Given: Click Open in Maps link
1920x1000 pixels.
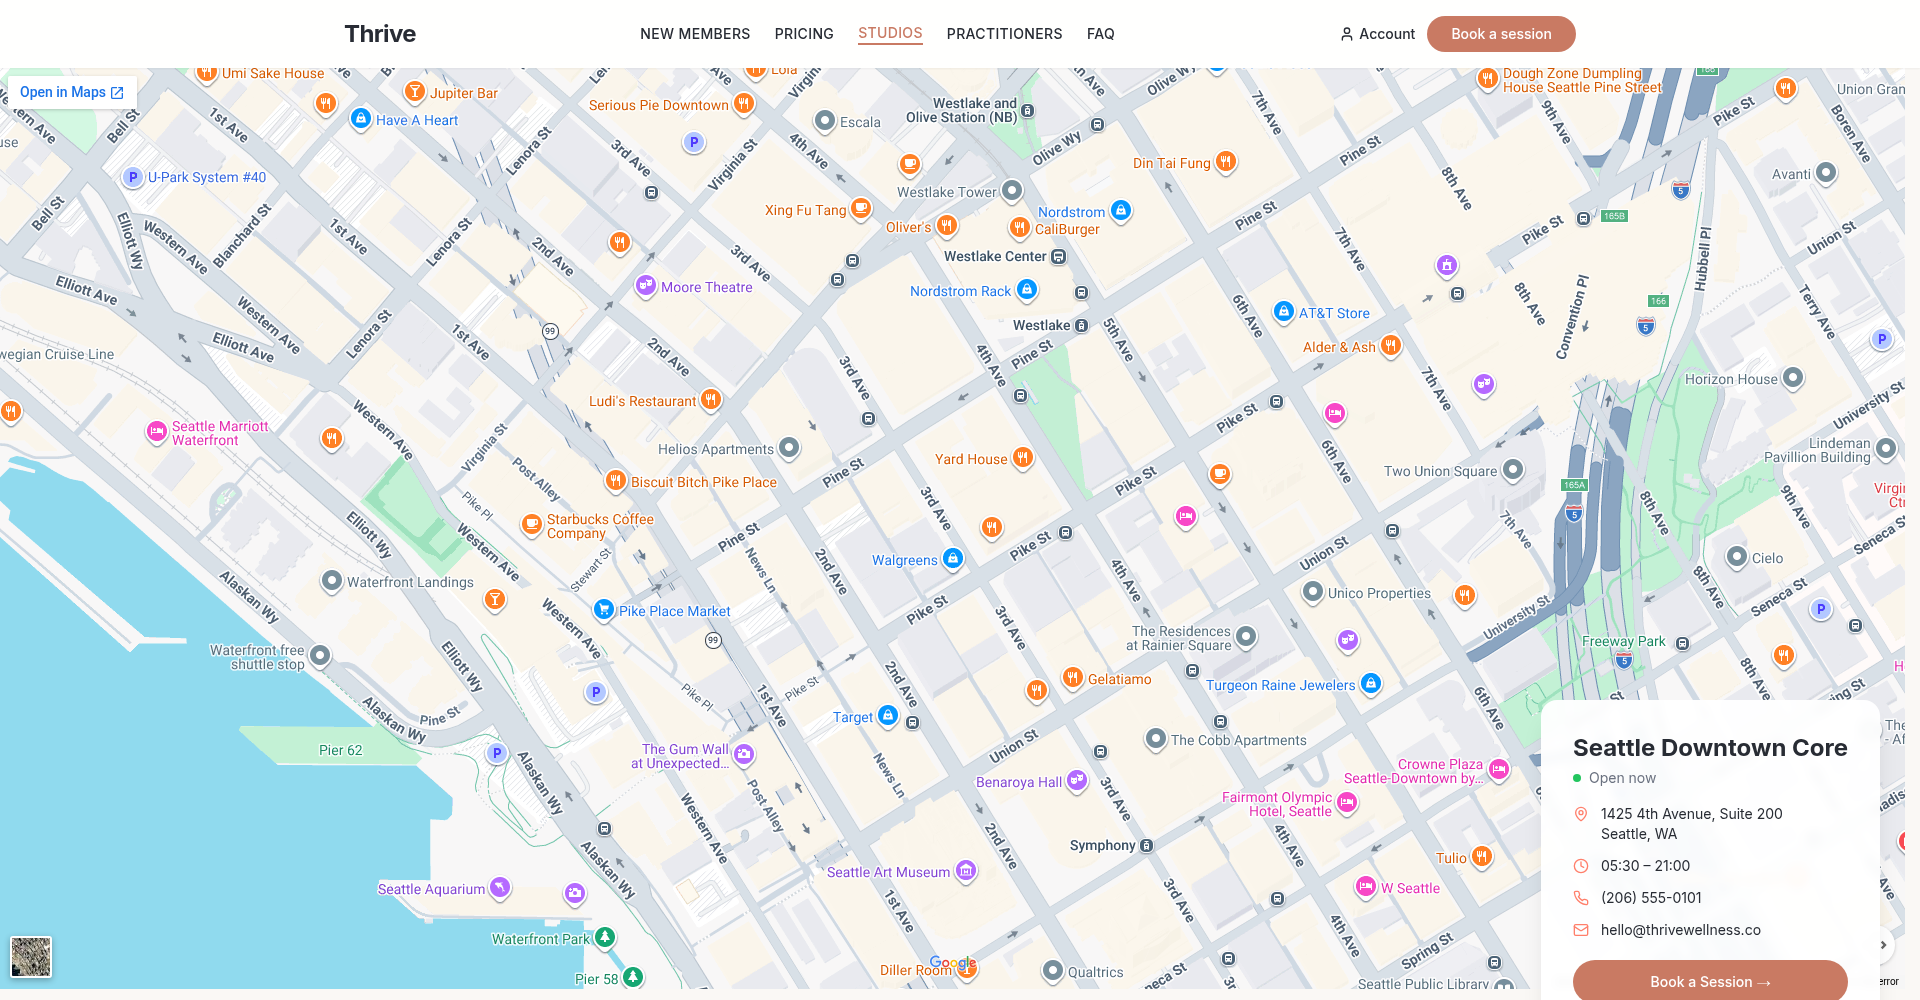Looking at the screenshot, I should tap(72, 92).
